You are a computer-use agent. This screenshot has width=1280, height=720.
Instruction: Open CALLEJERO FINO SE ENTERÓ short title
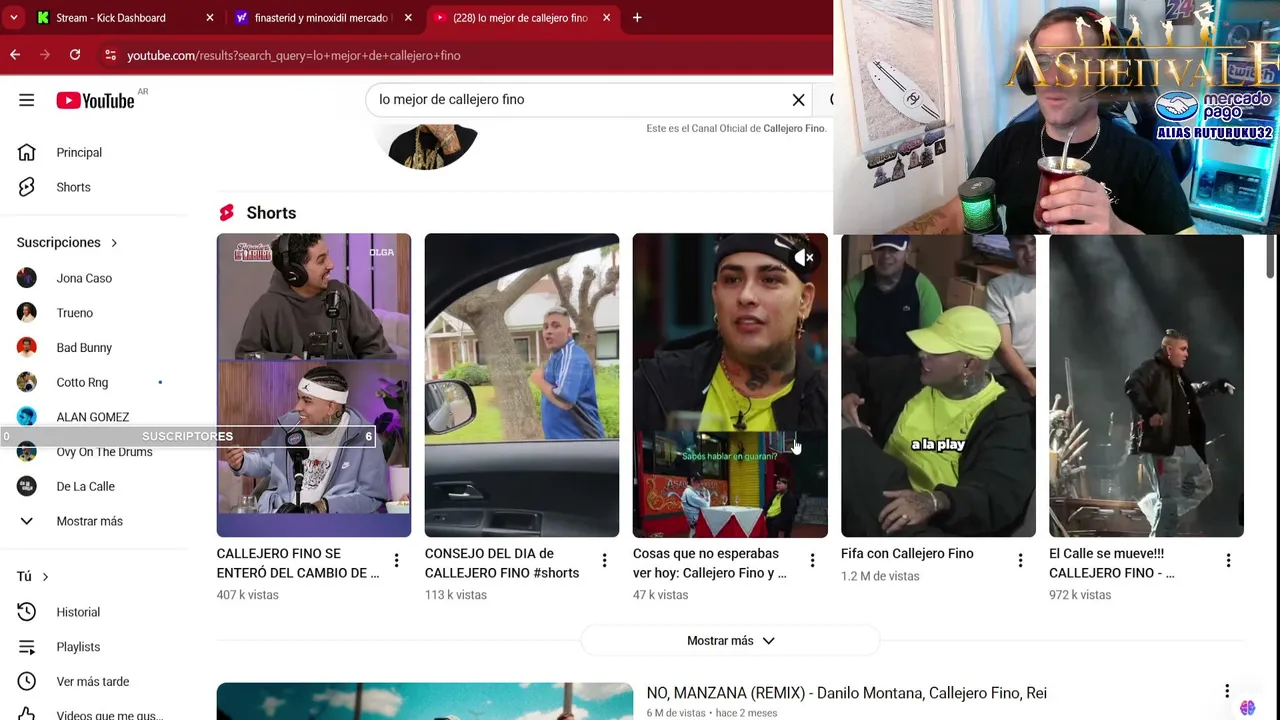pyautogui.click(x=298, y=563)
